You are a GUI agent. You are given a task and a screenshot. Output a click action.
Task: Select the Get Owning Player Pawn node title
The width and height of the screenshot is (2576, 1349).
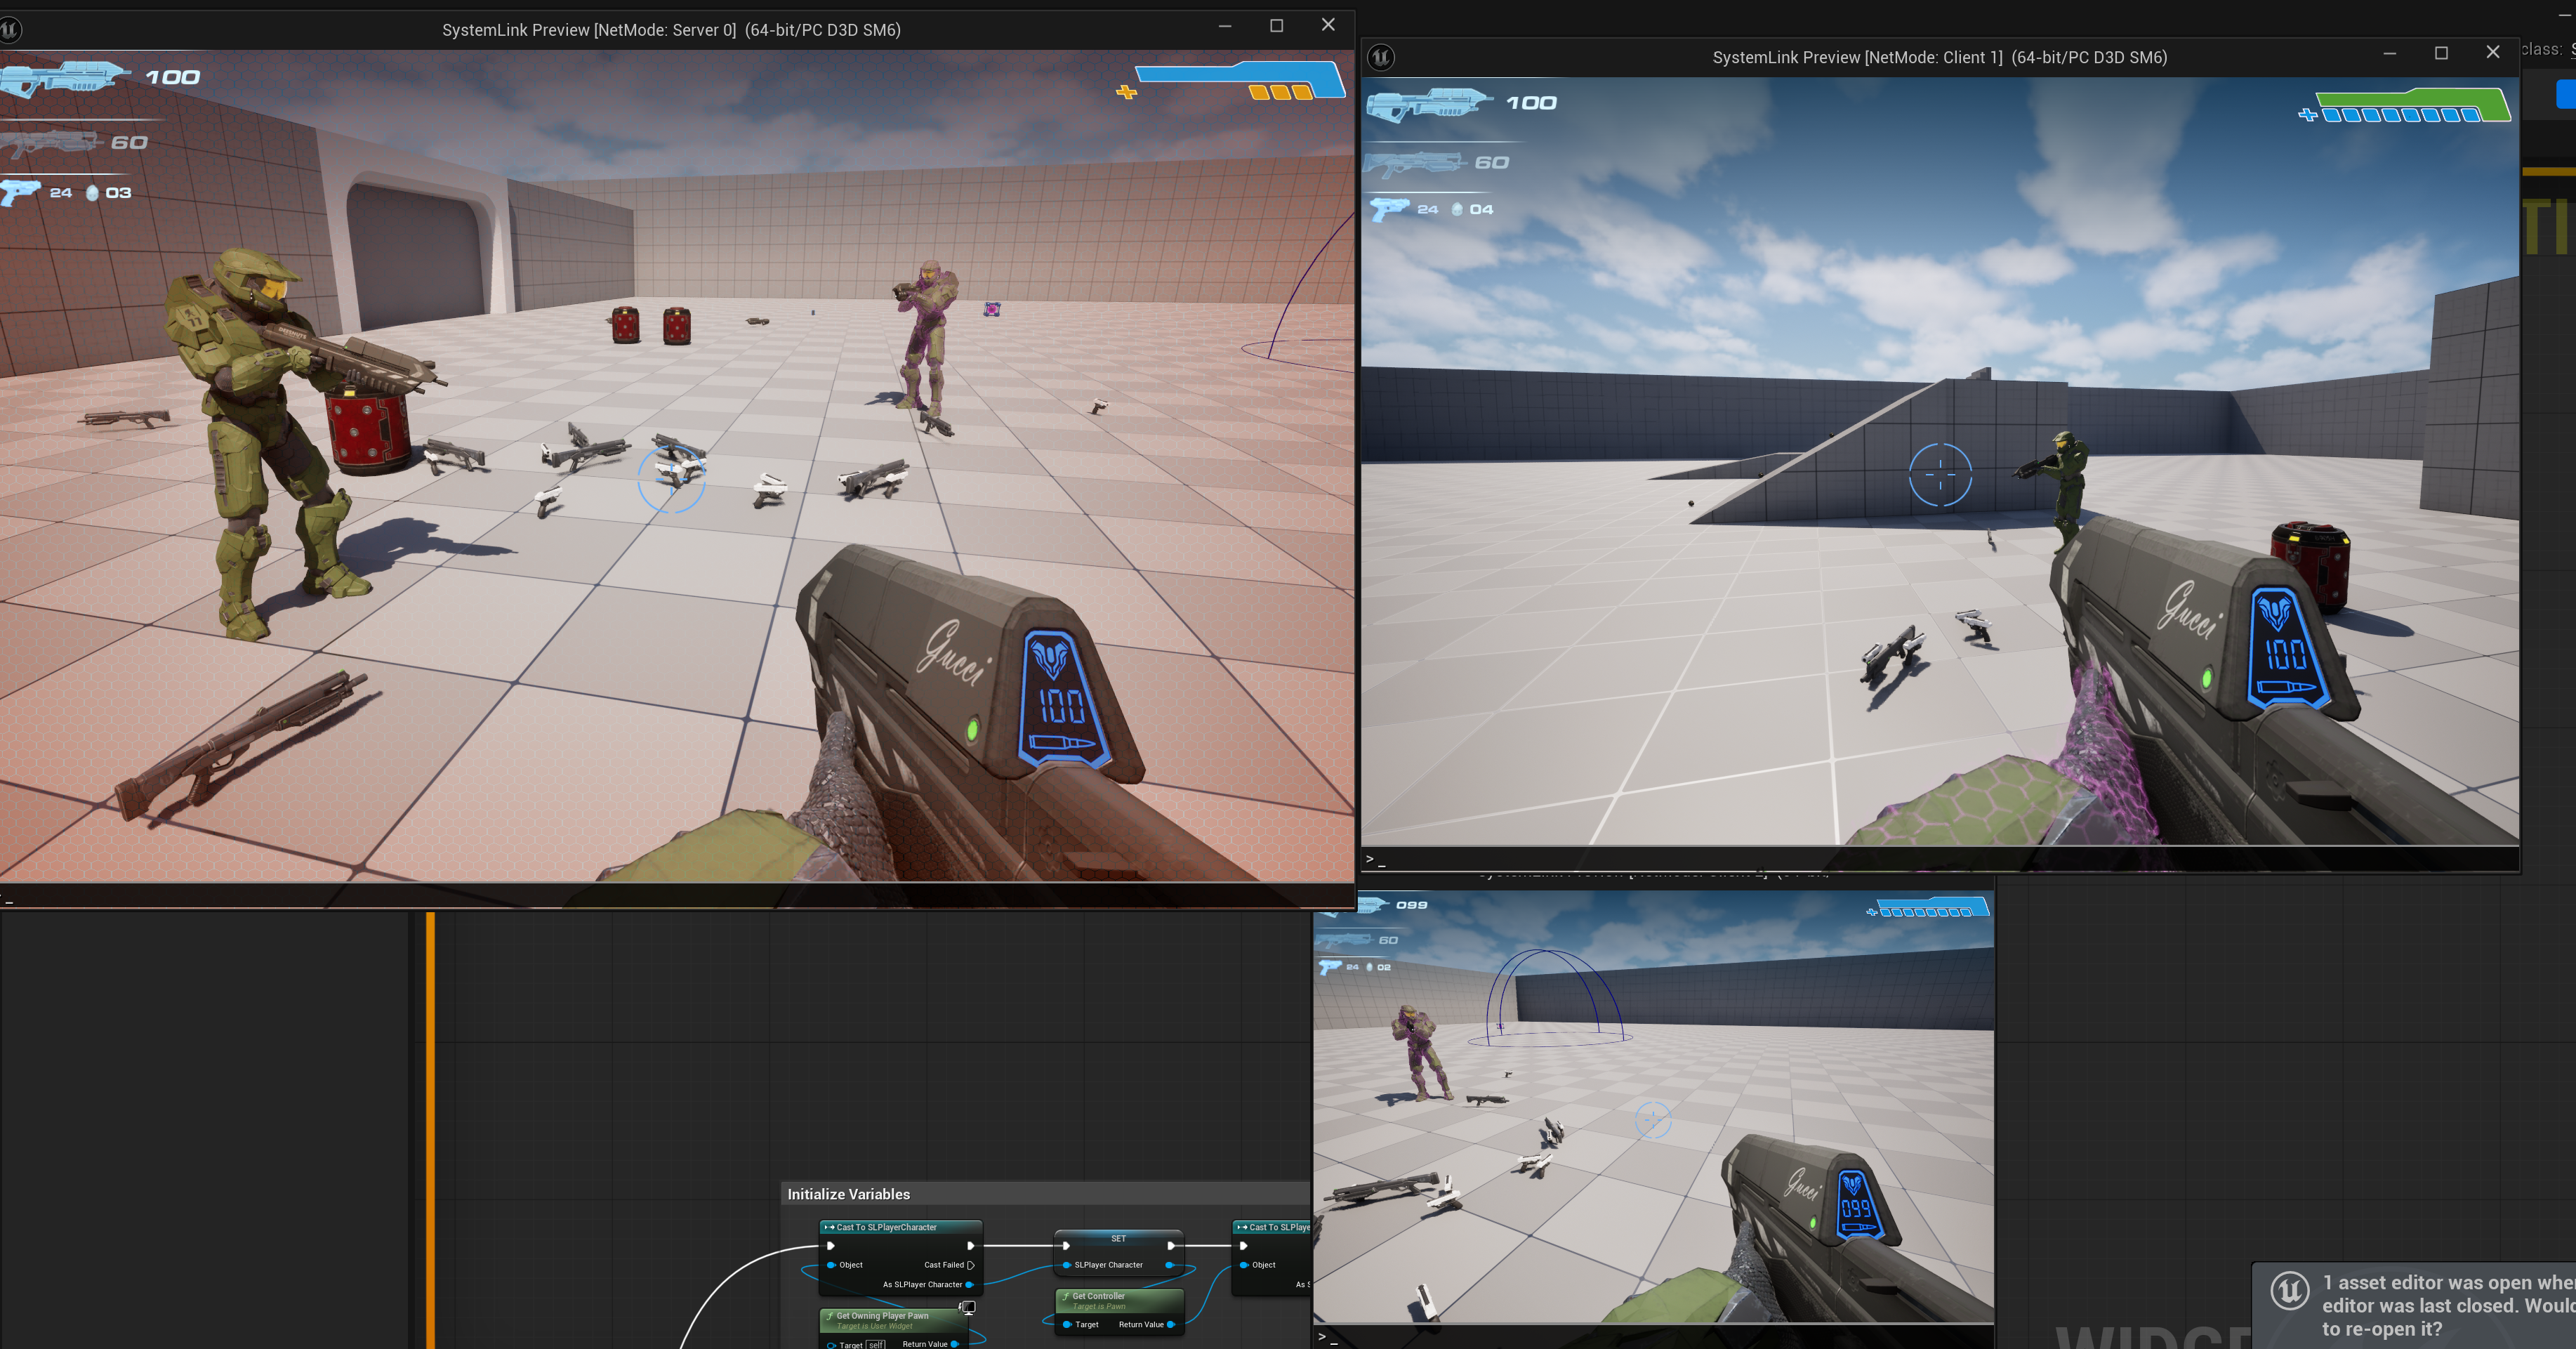click(882, 1316)
